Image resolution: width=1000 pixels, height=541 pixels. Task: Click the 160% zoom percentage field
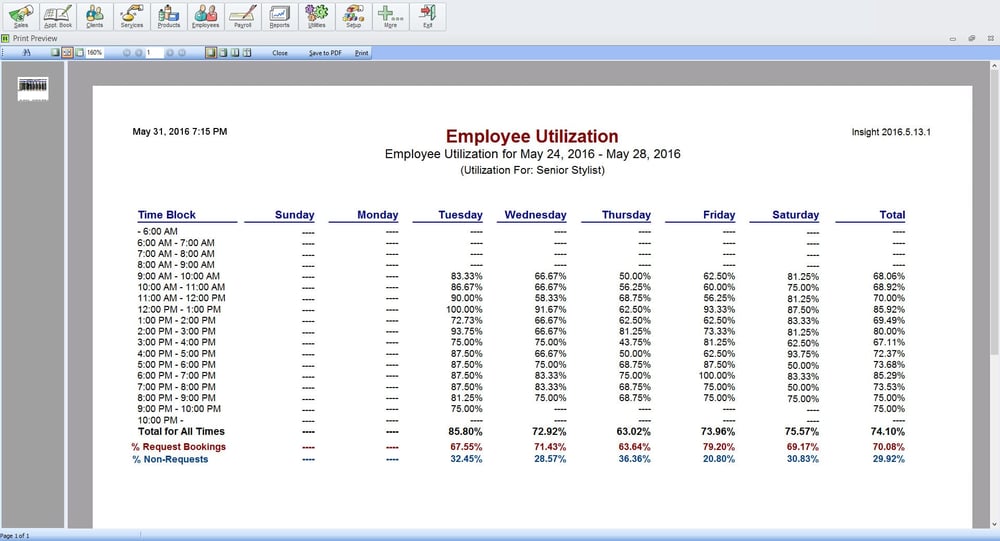point(94,53)
